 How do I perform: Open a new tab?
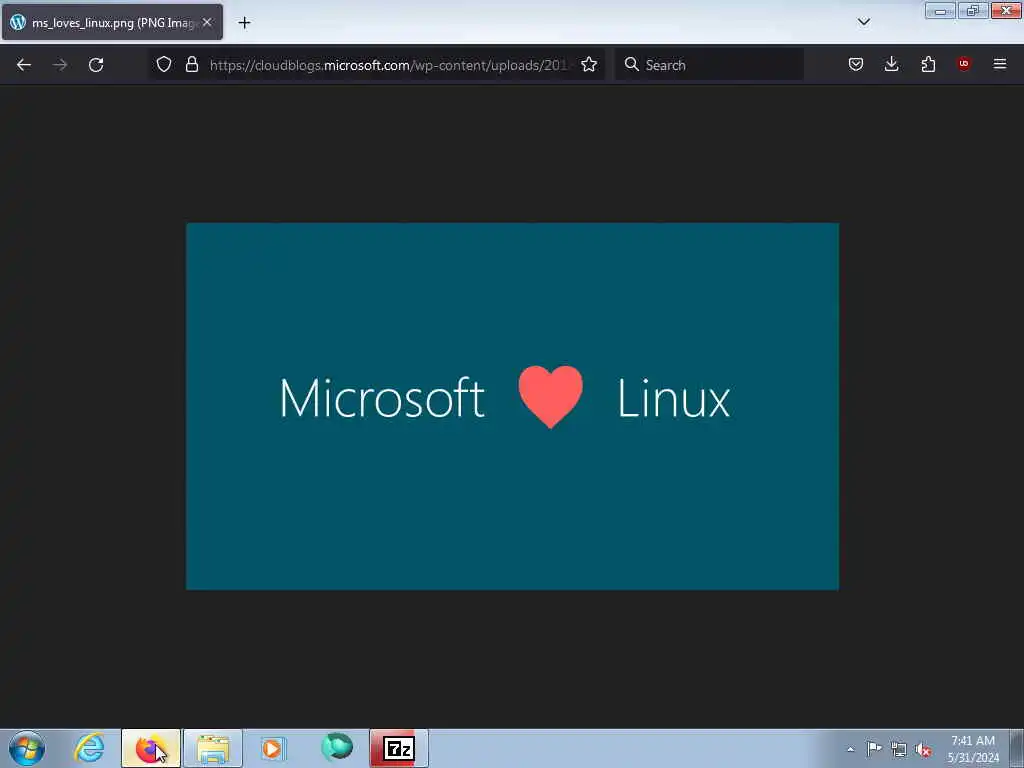click(x=244, y=23)
